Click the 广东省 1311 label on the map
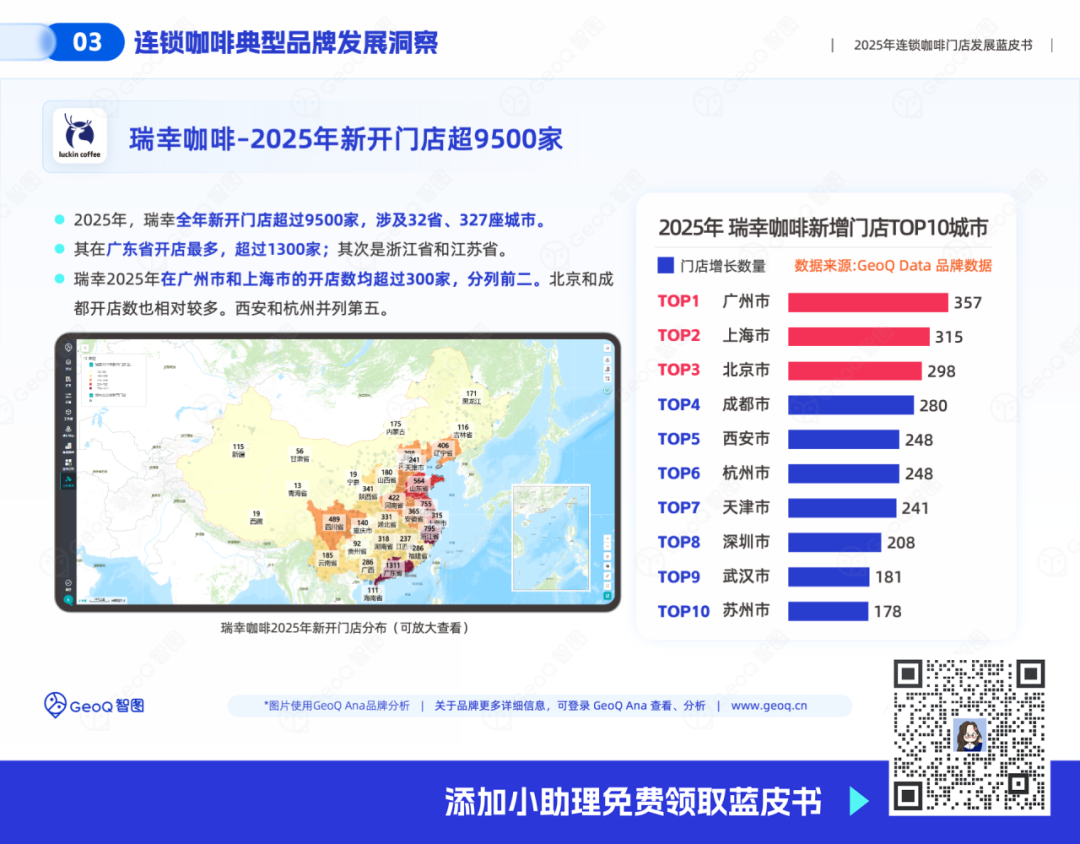Viewport: 1080px width, 844px height. 393,569
